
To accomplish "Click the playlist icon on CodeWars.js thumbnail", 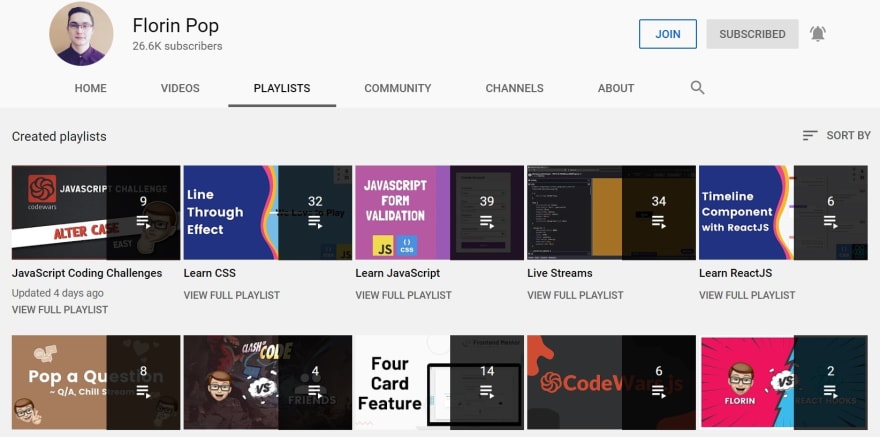I will click(658, 391).
